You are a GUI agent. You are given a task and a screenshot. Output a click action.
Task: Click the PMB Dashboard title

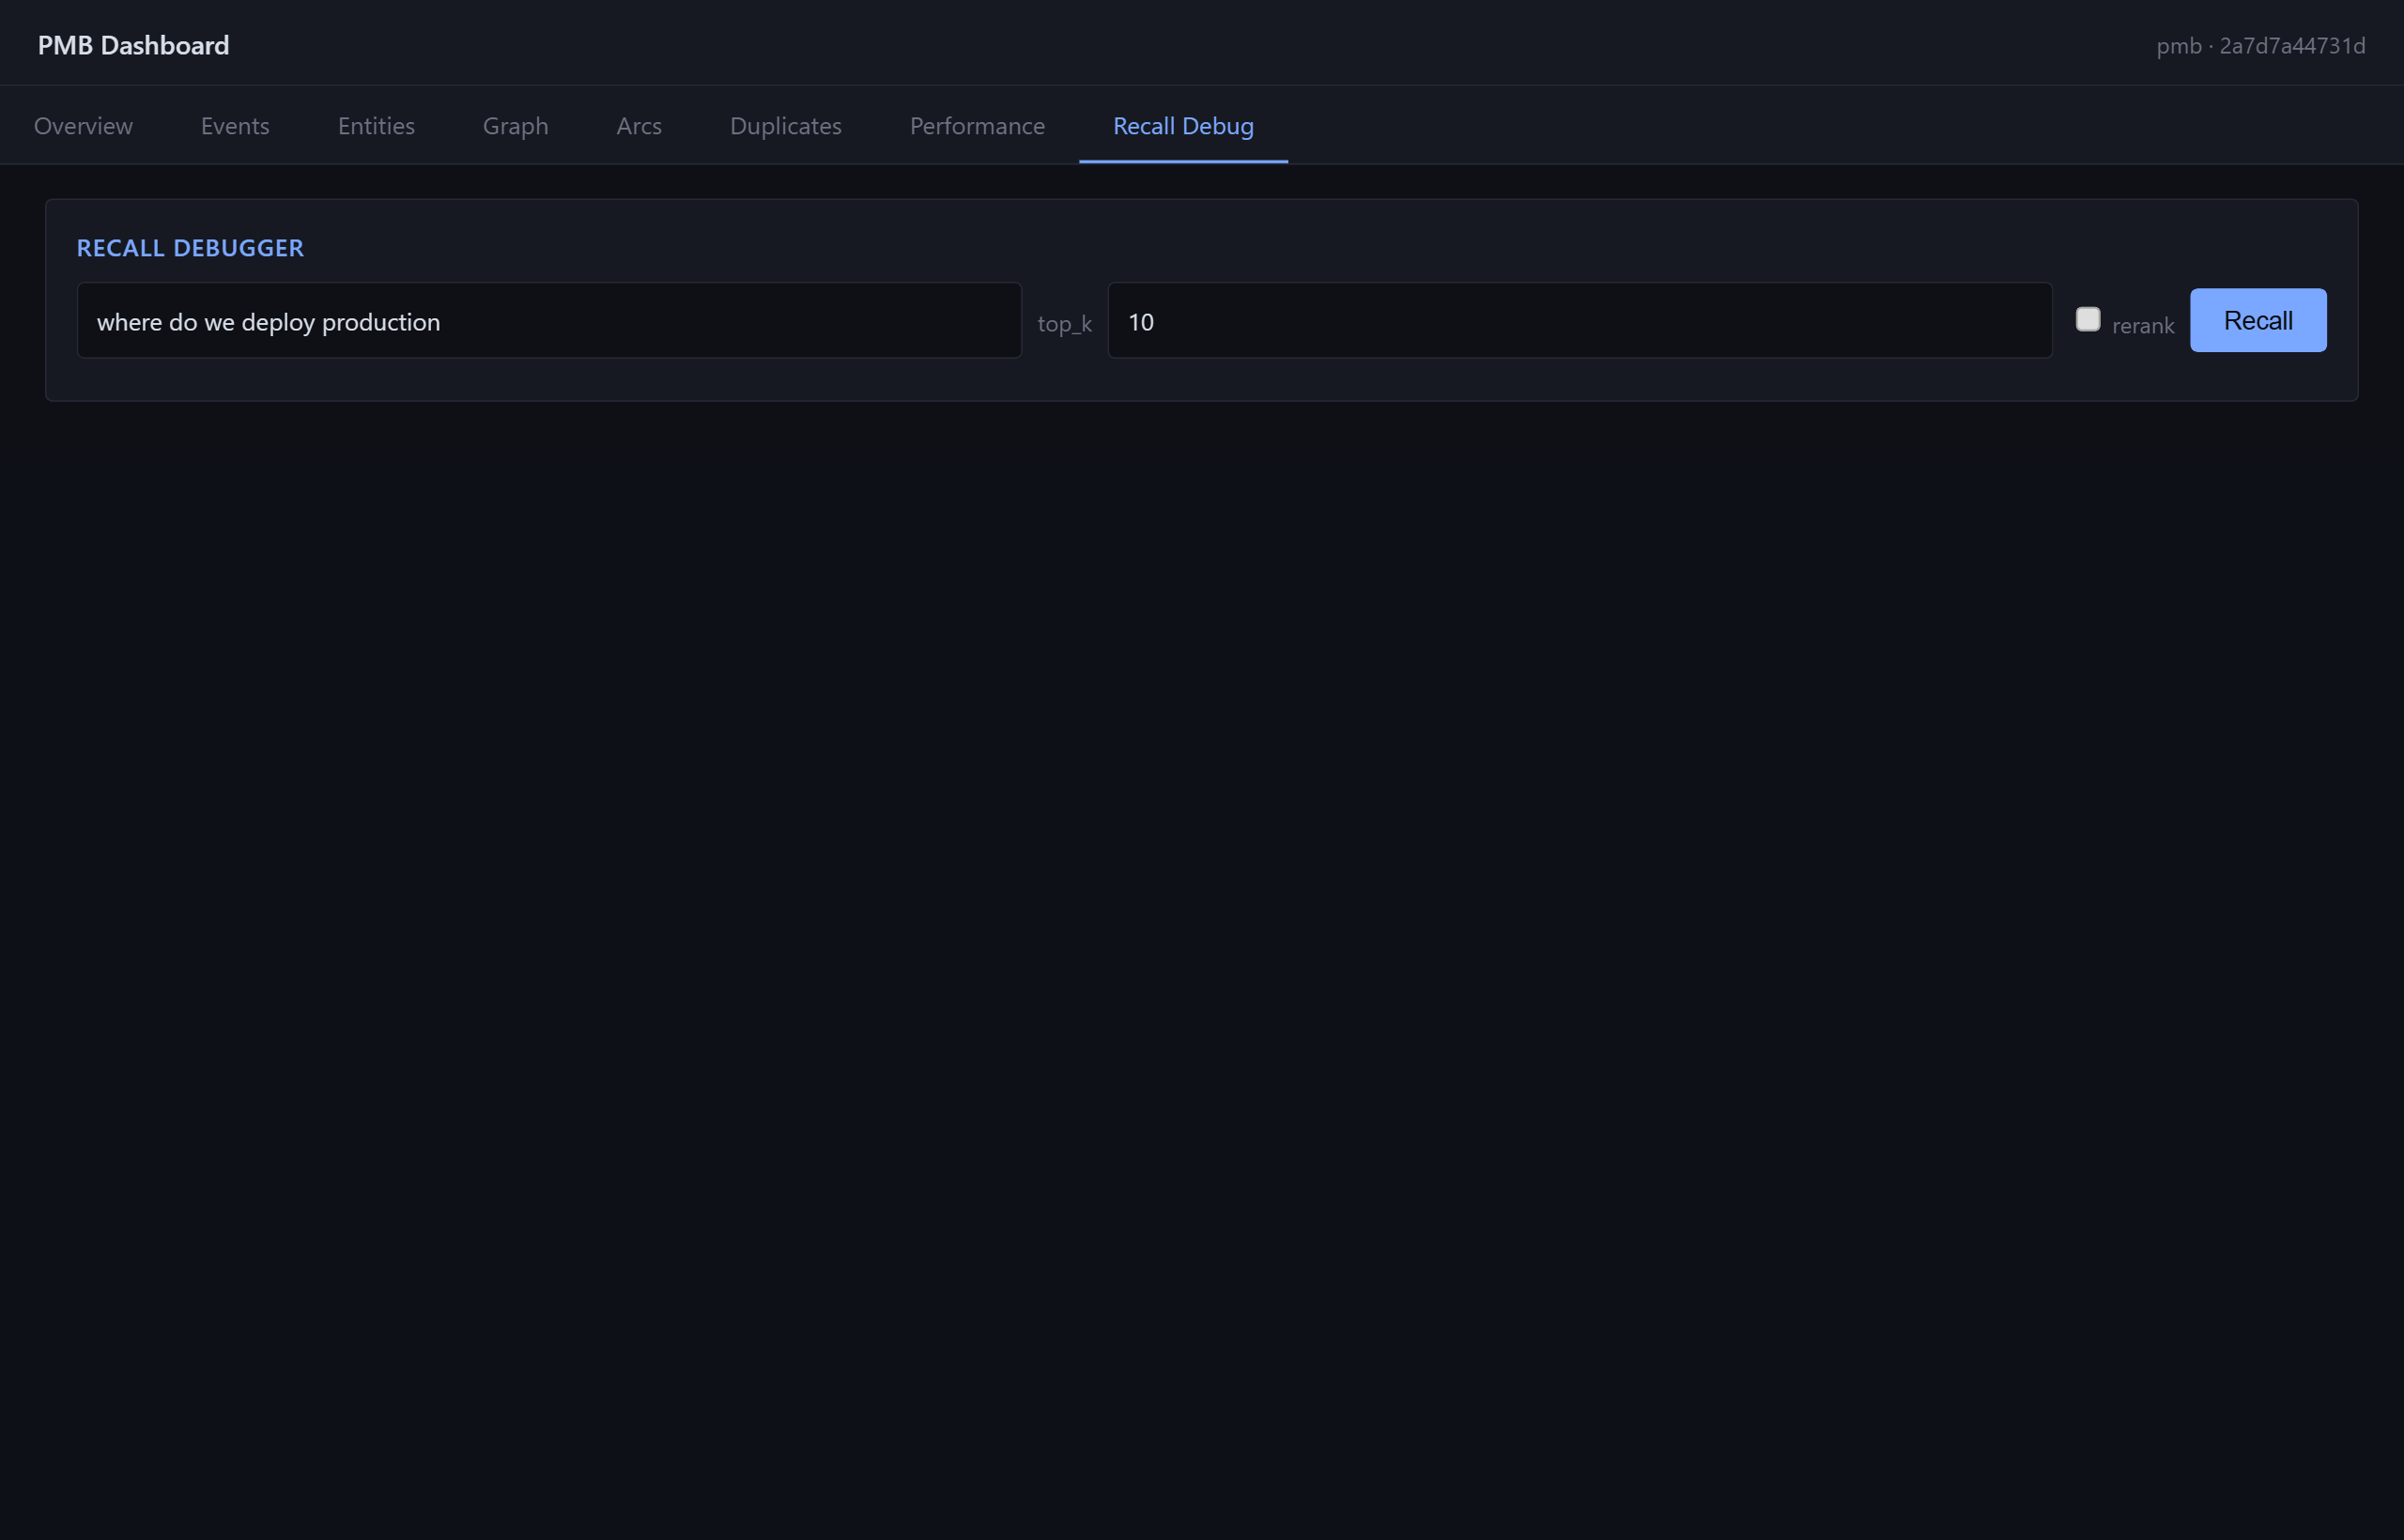133,45
